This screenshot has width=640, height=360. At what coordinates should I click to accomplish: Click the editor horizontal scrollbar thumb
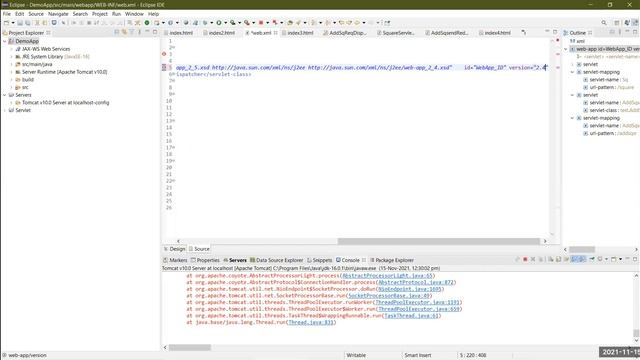[x=438, y=241]
